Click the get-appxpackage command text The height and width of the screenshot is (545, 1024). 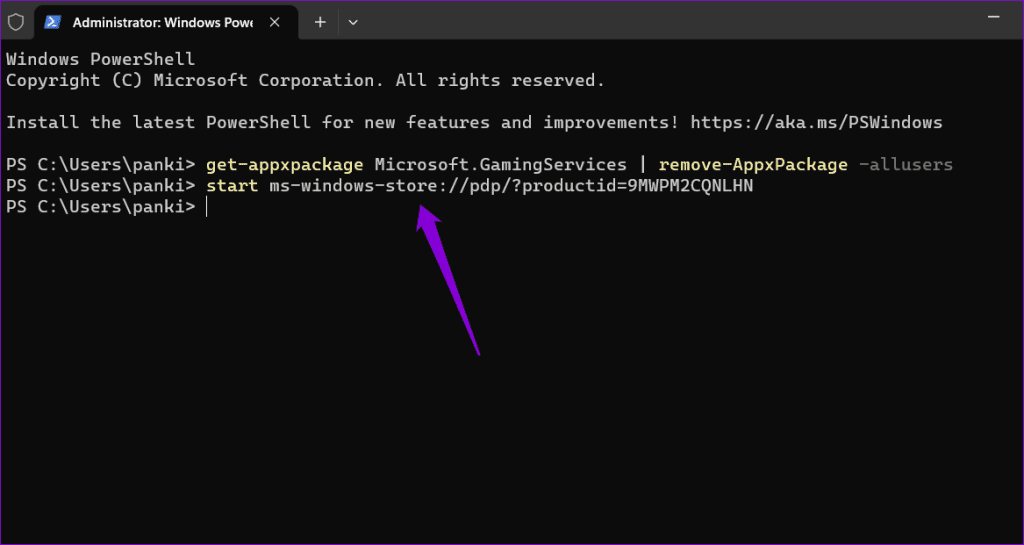284,165
